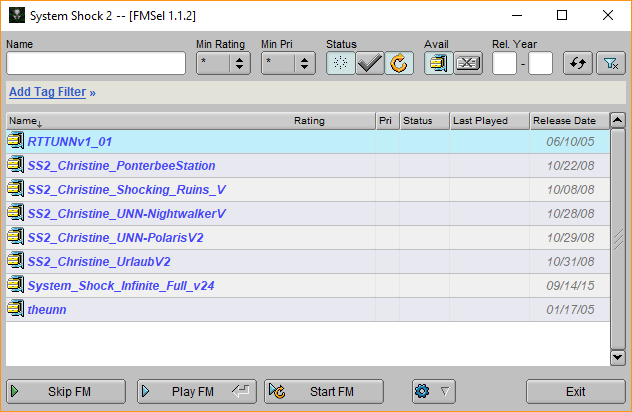Viewport: 632px width, 412px height.
Task: Click the Name filter text field
Action: [x=96, y=63]
